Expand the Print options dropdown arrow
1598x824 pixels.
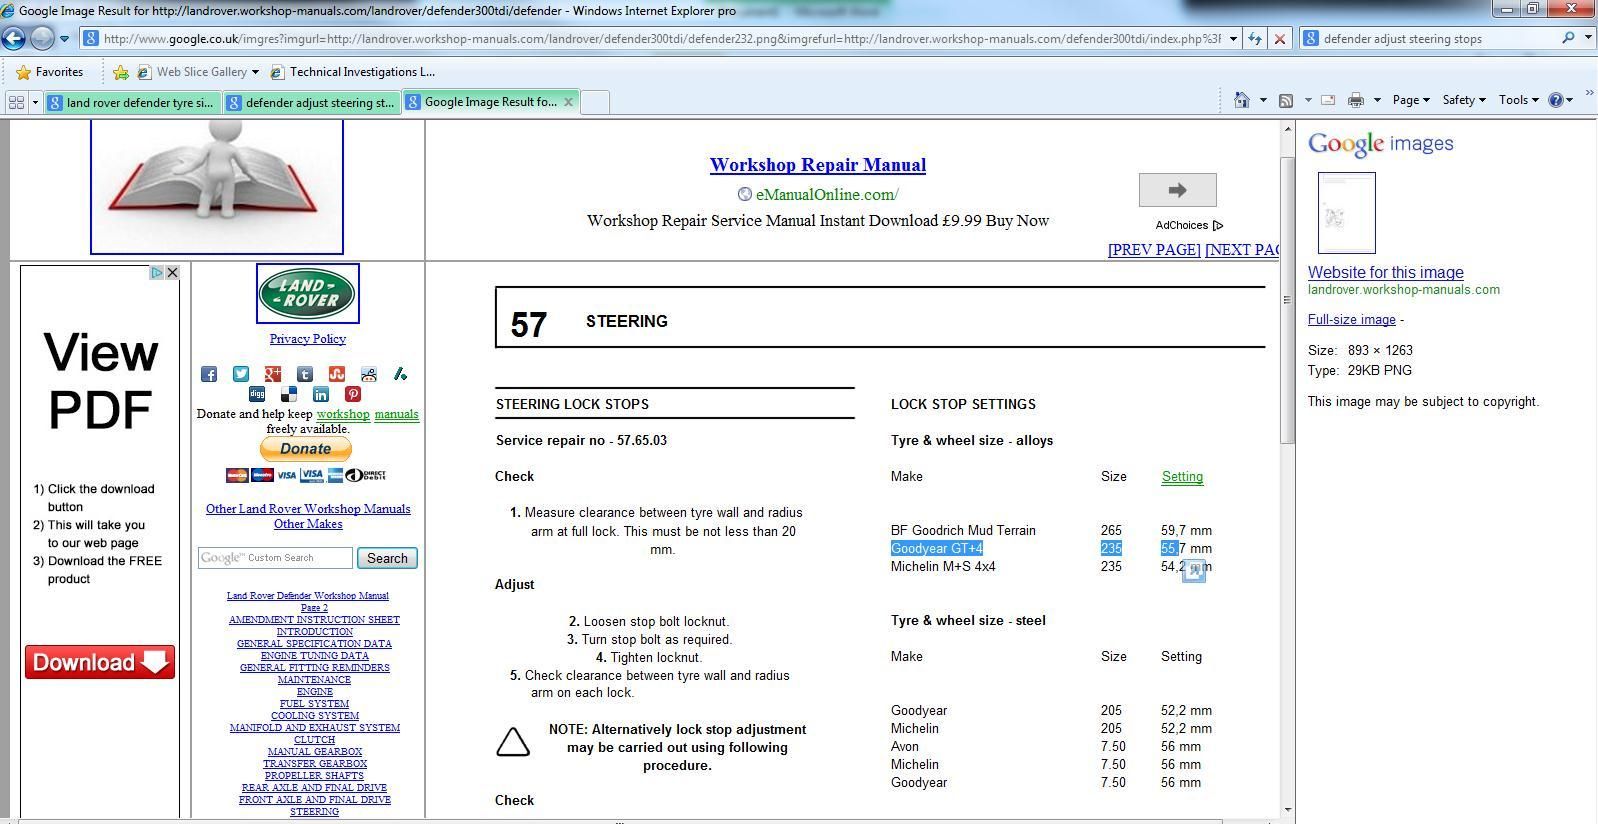pyautogui.click(x=1377, y=100)
